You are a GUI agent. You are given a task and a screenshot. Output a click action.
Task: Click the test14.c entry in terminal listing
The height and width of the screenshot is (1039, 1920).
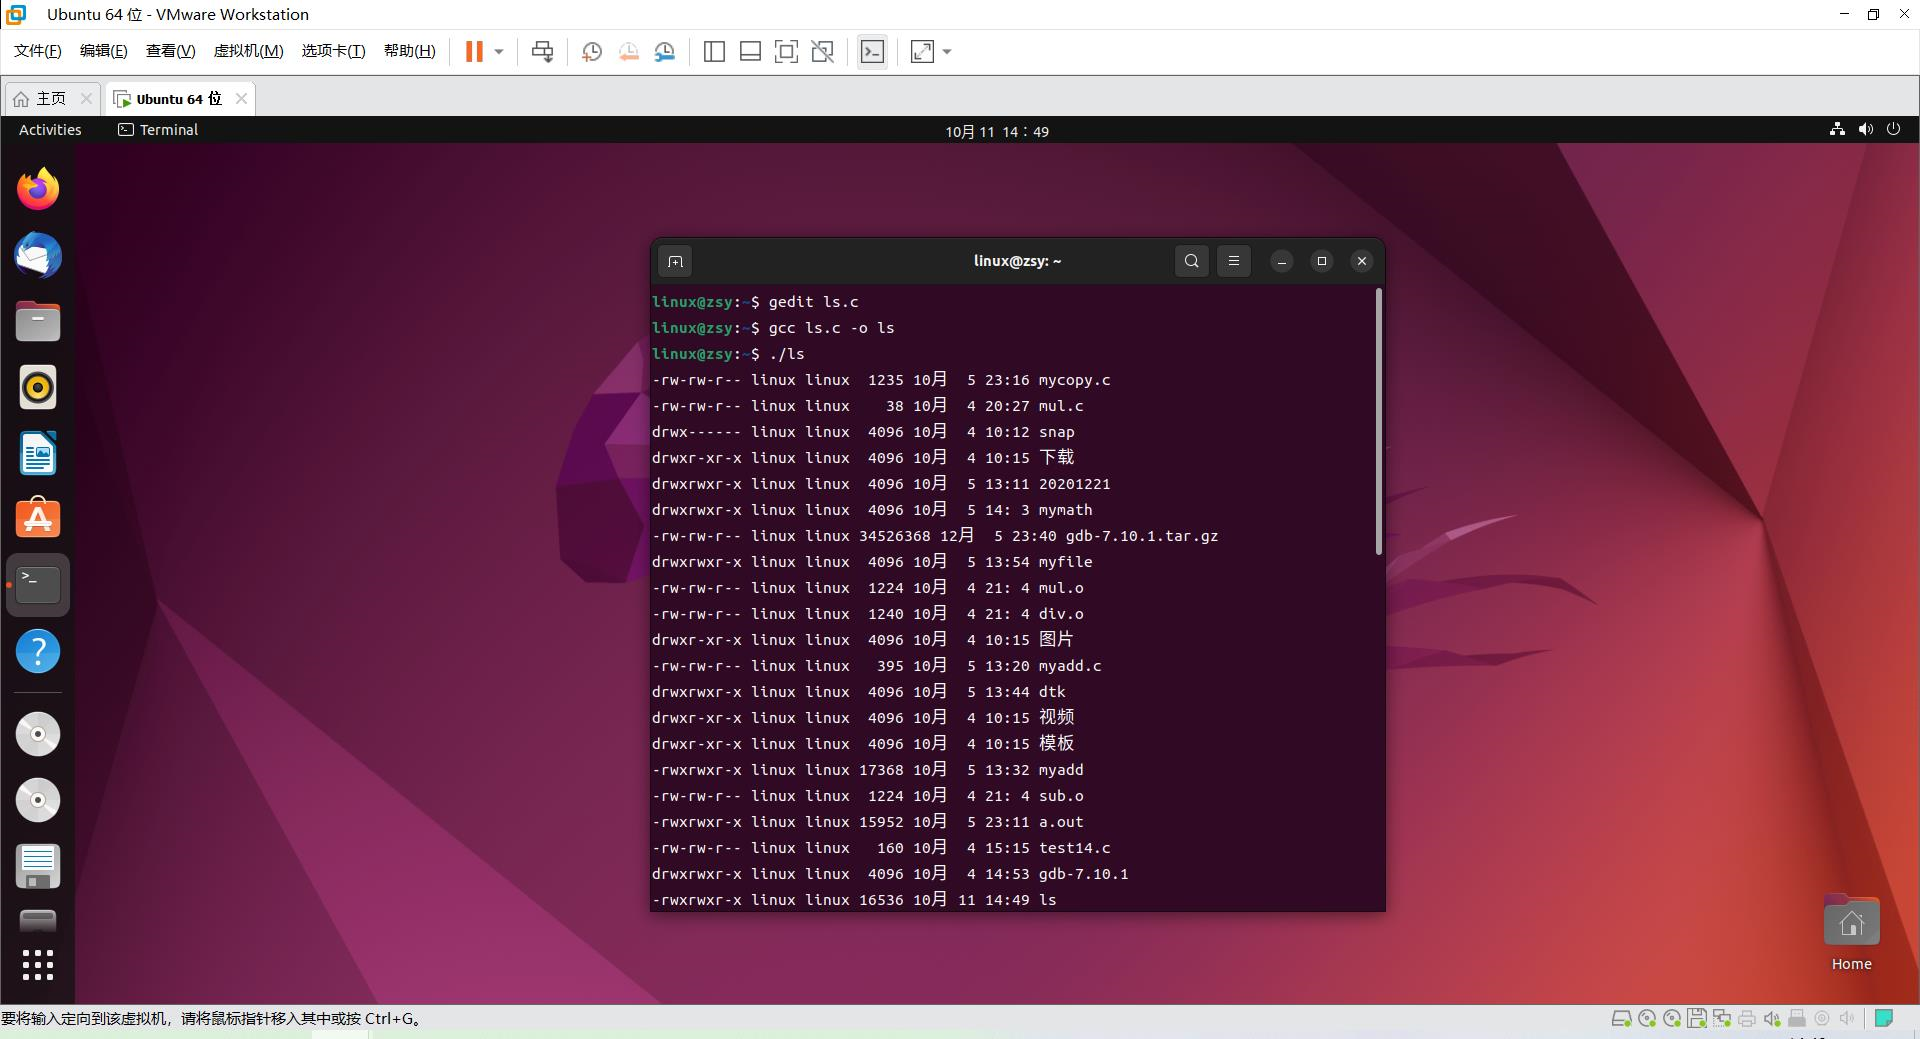pos(881,848)
